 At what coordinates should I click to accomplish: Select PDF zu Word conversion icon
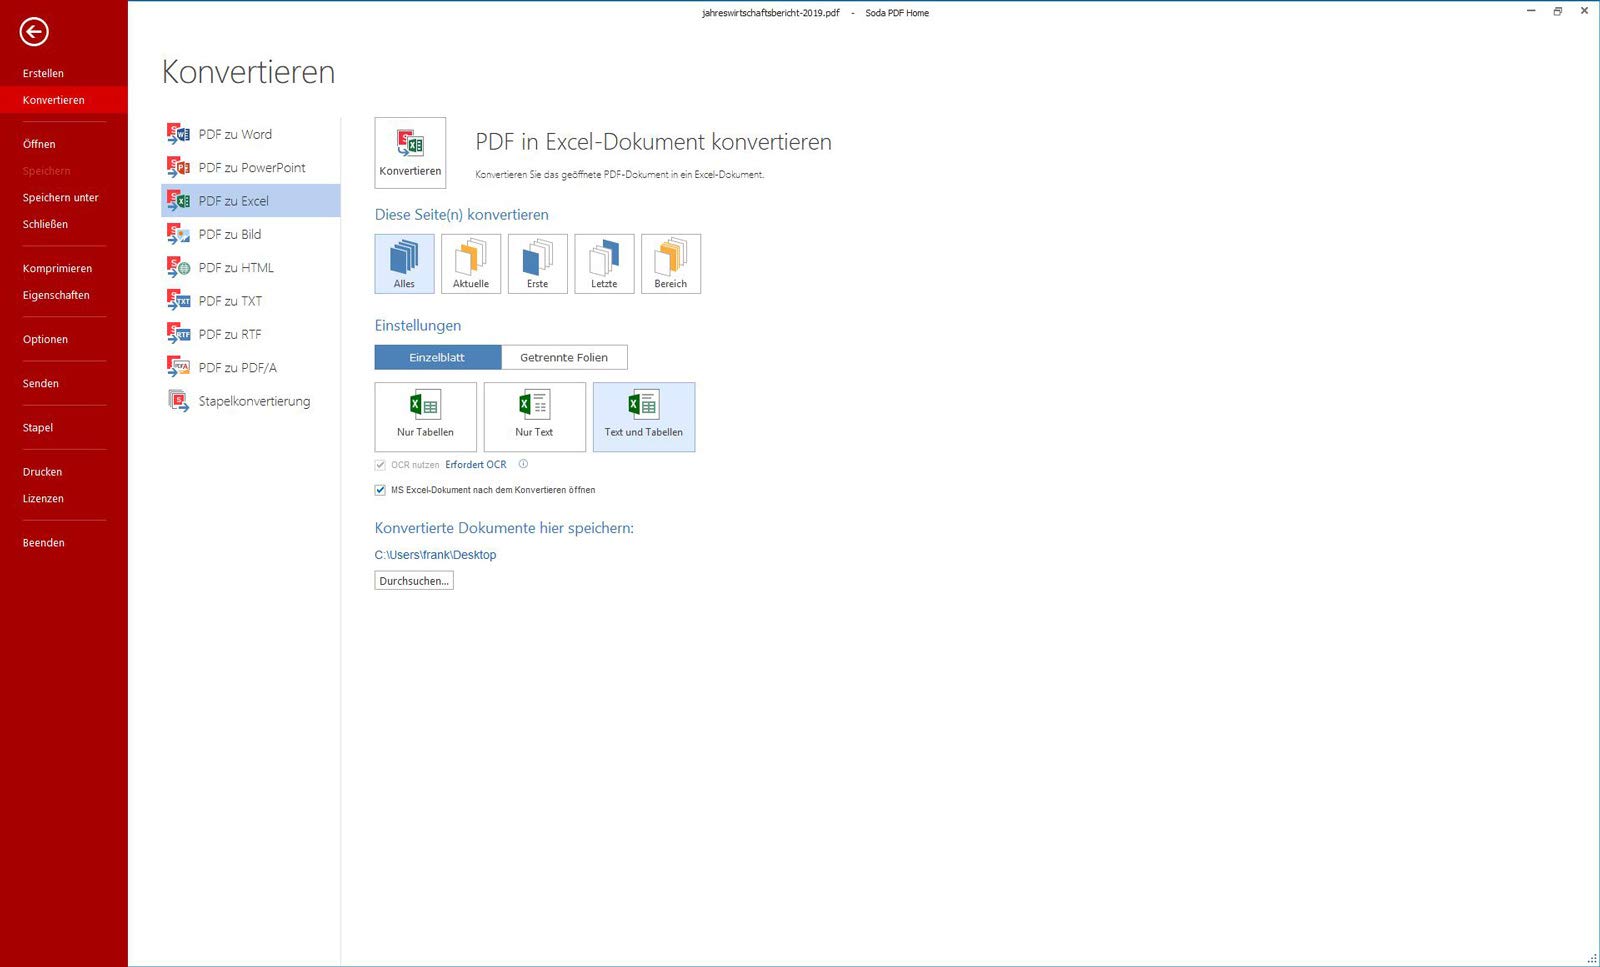pos(178,134)
